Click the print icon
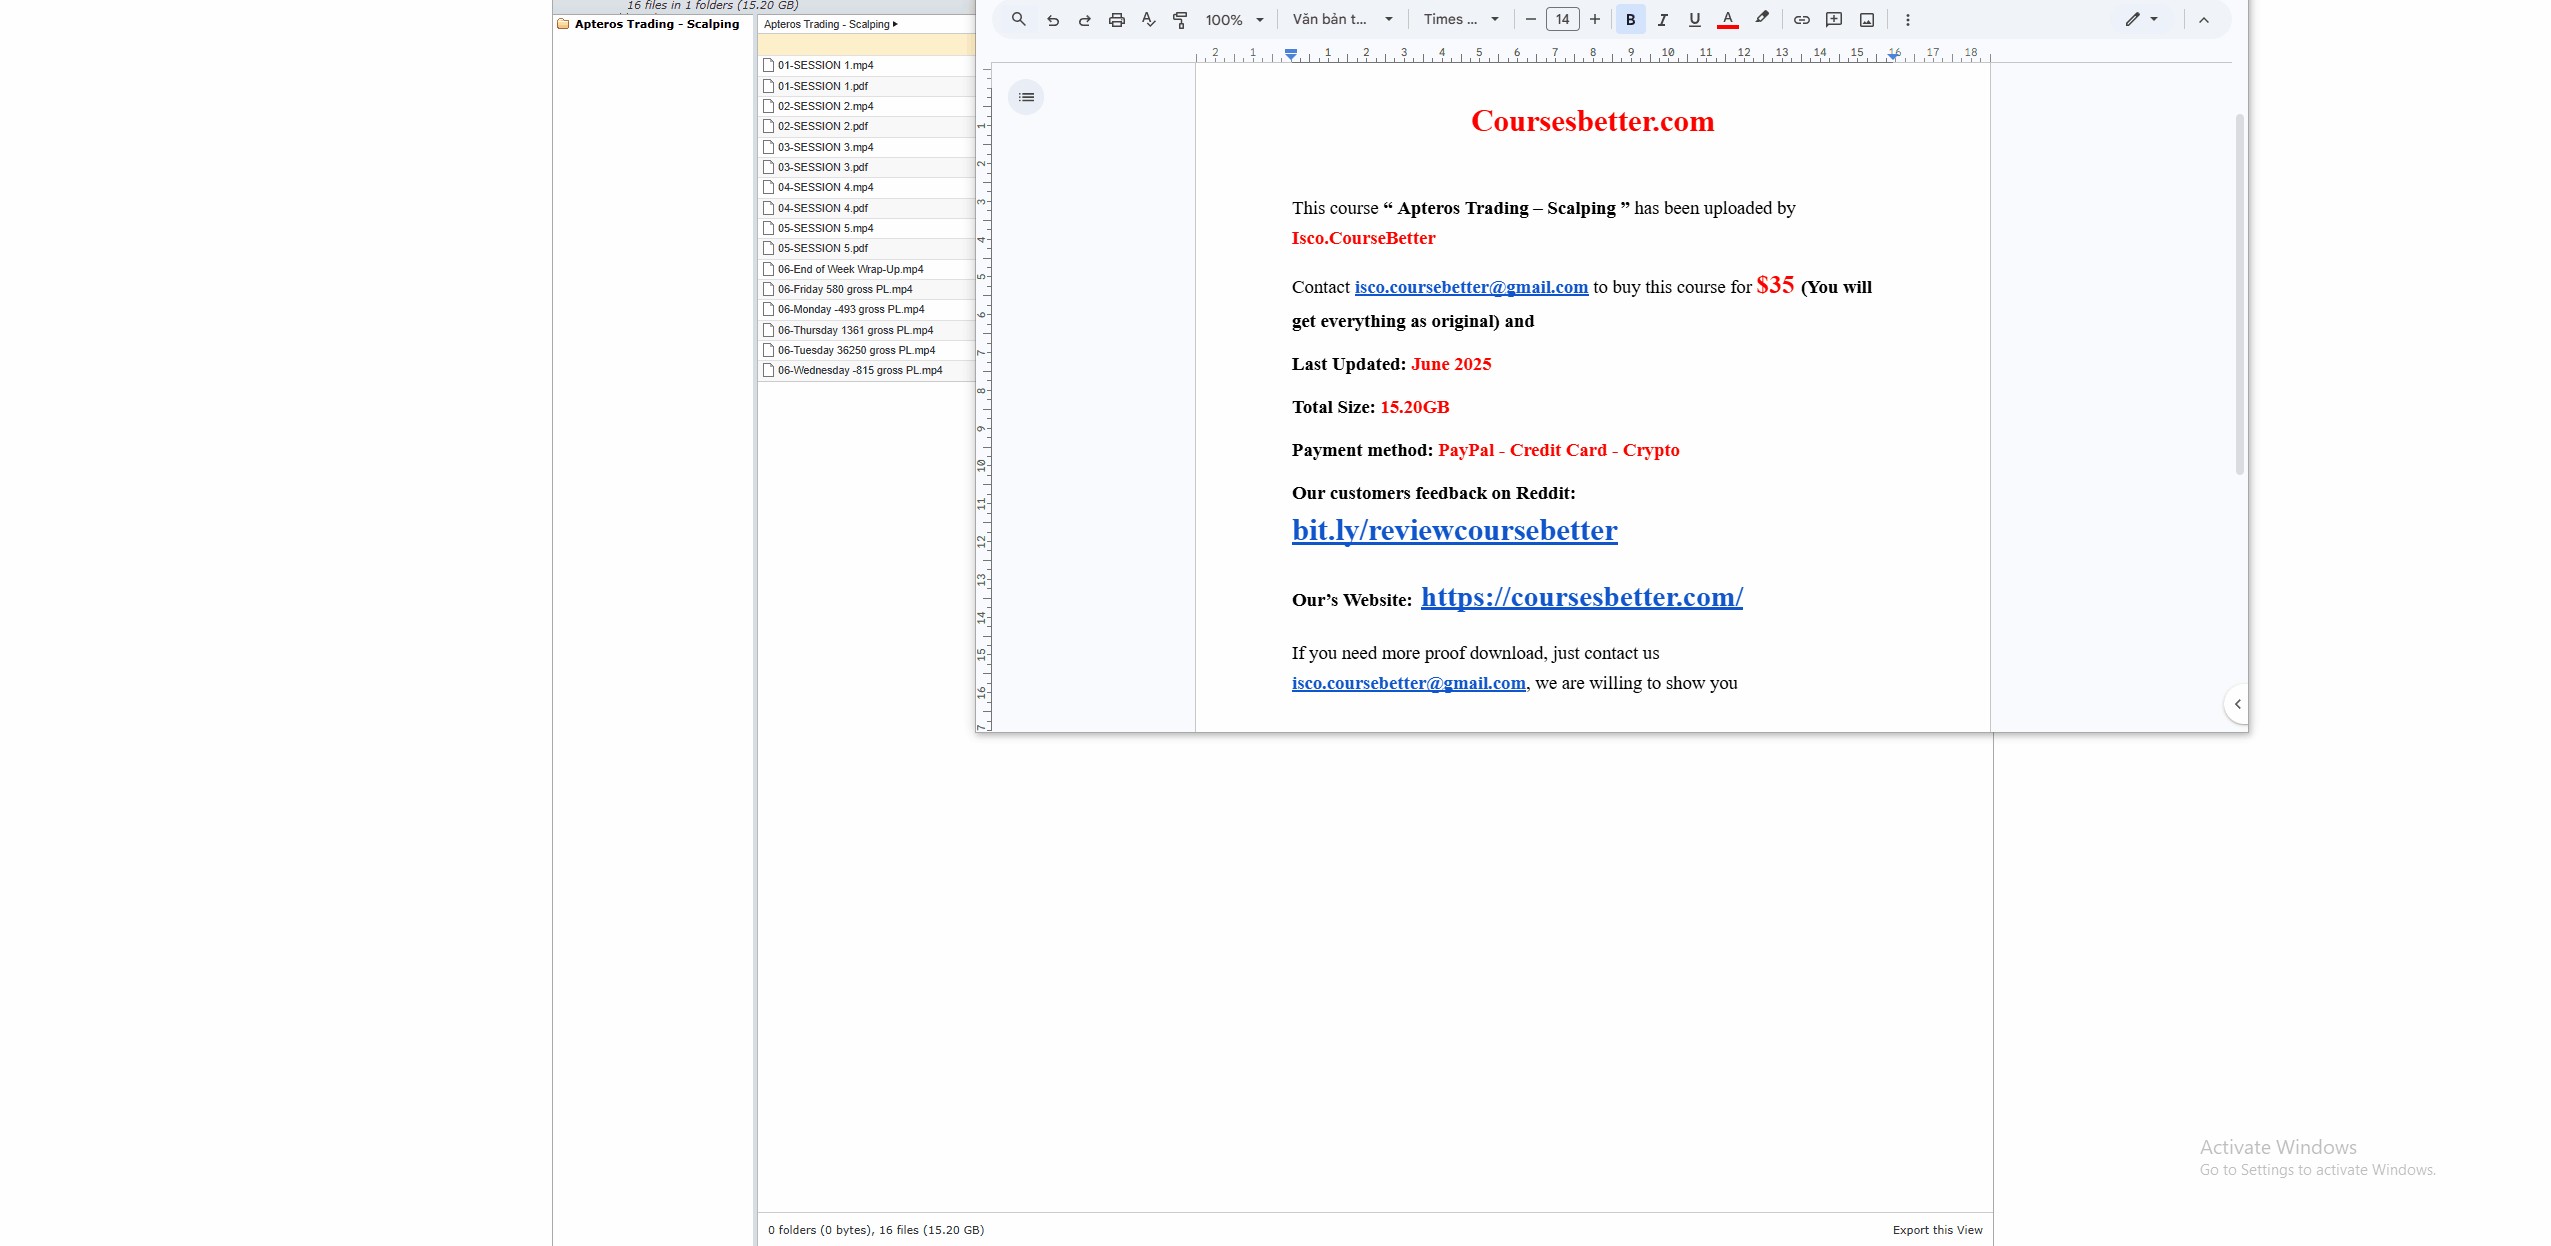This screenshot has height=1246, width=2551. [1117, 20]
